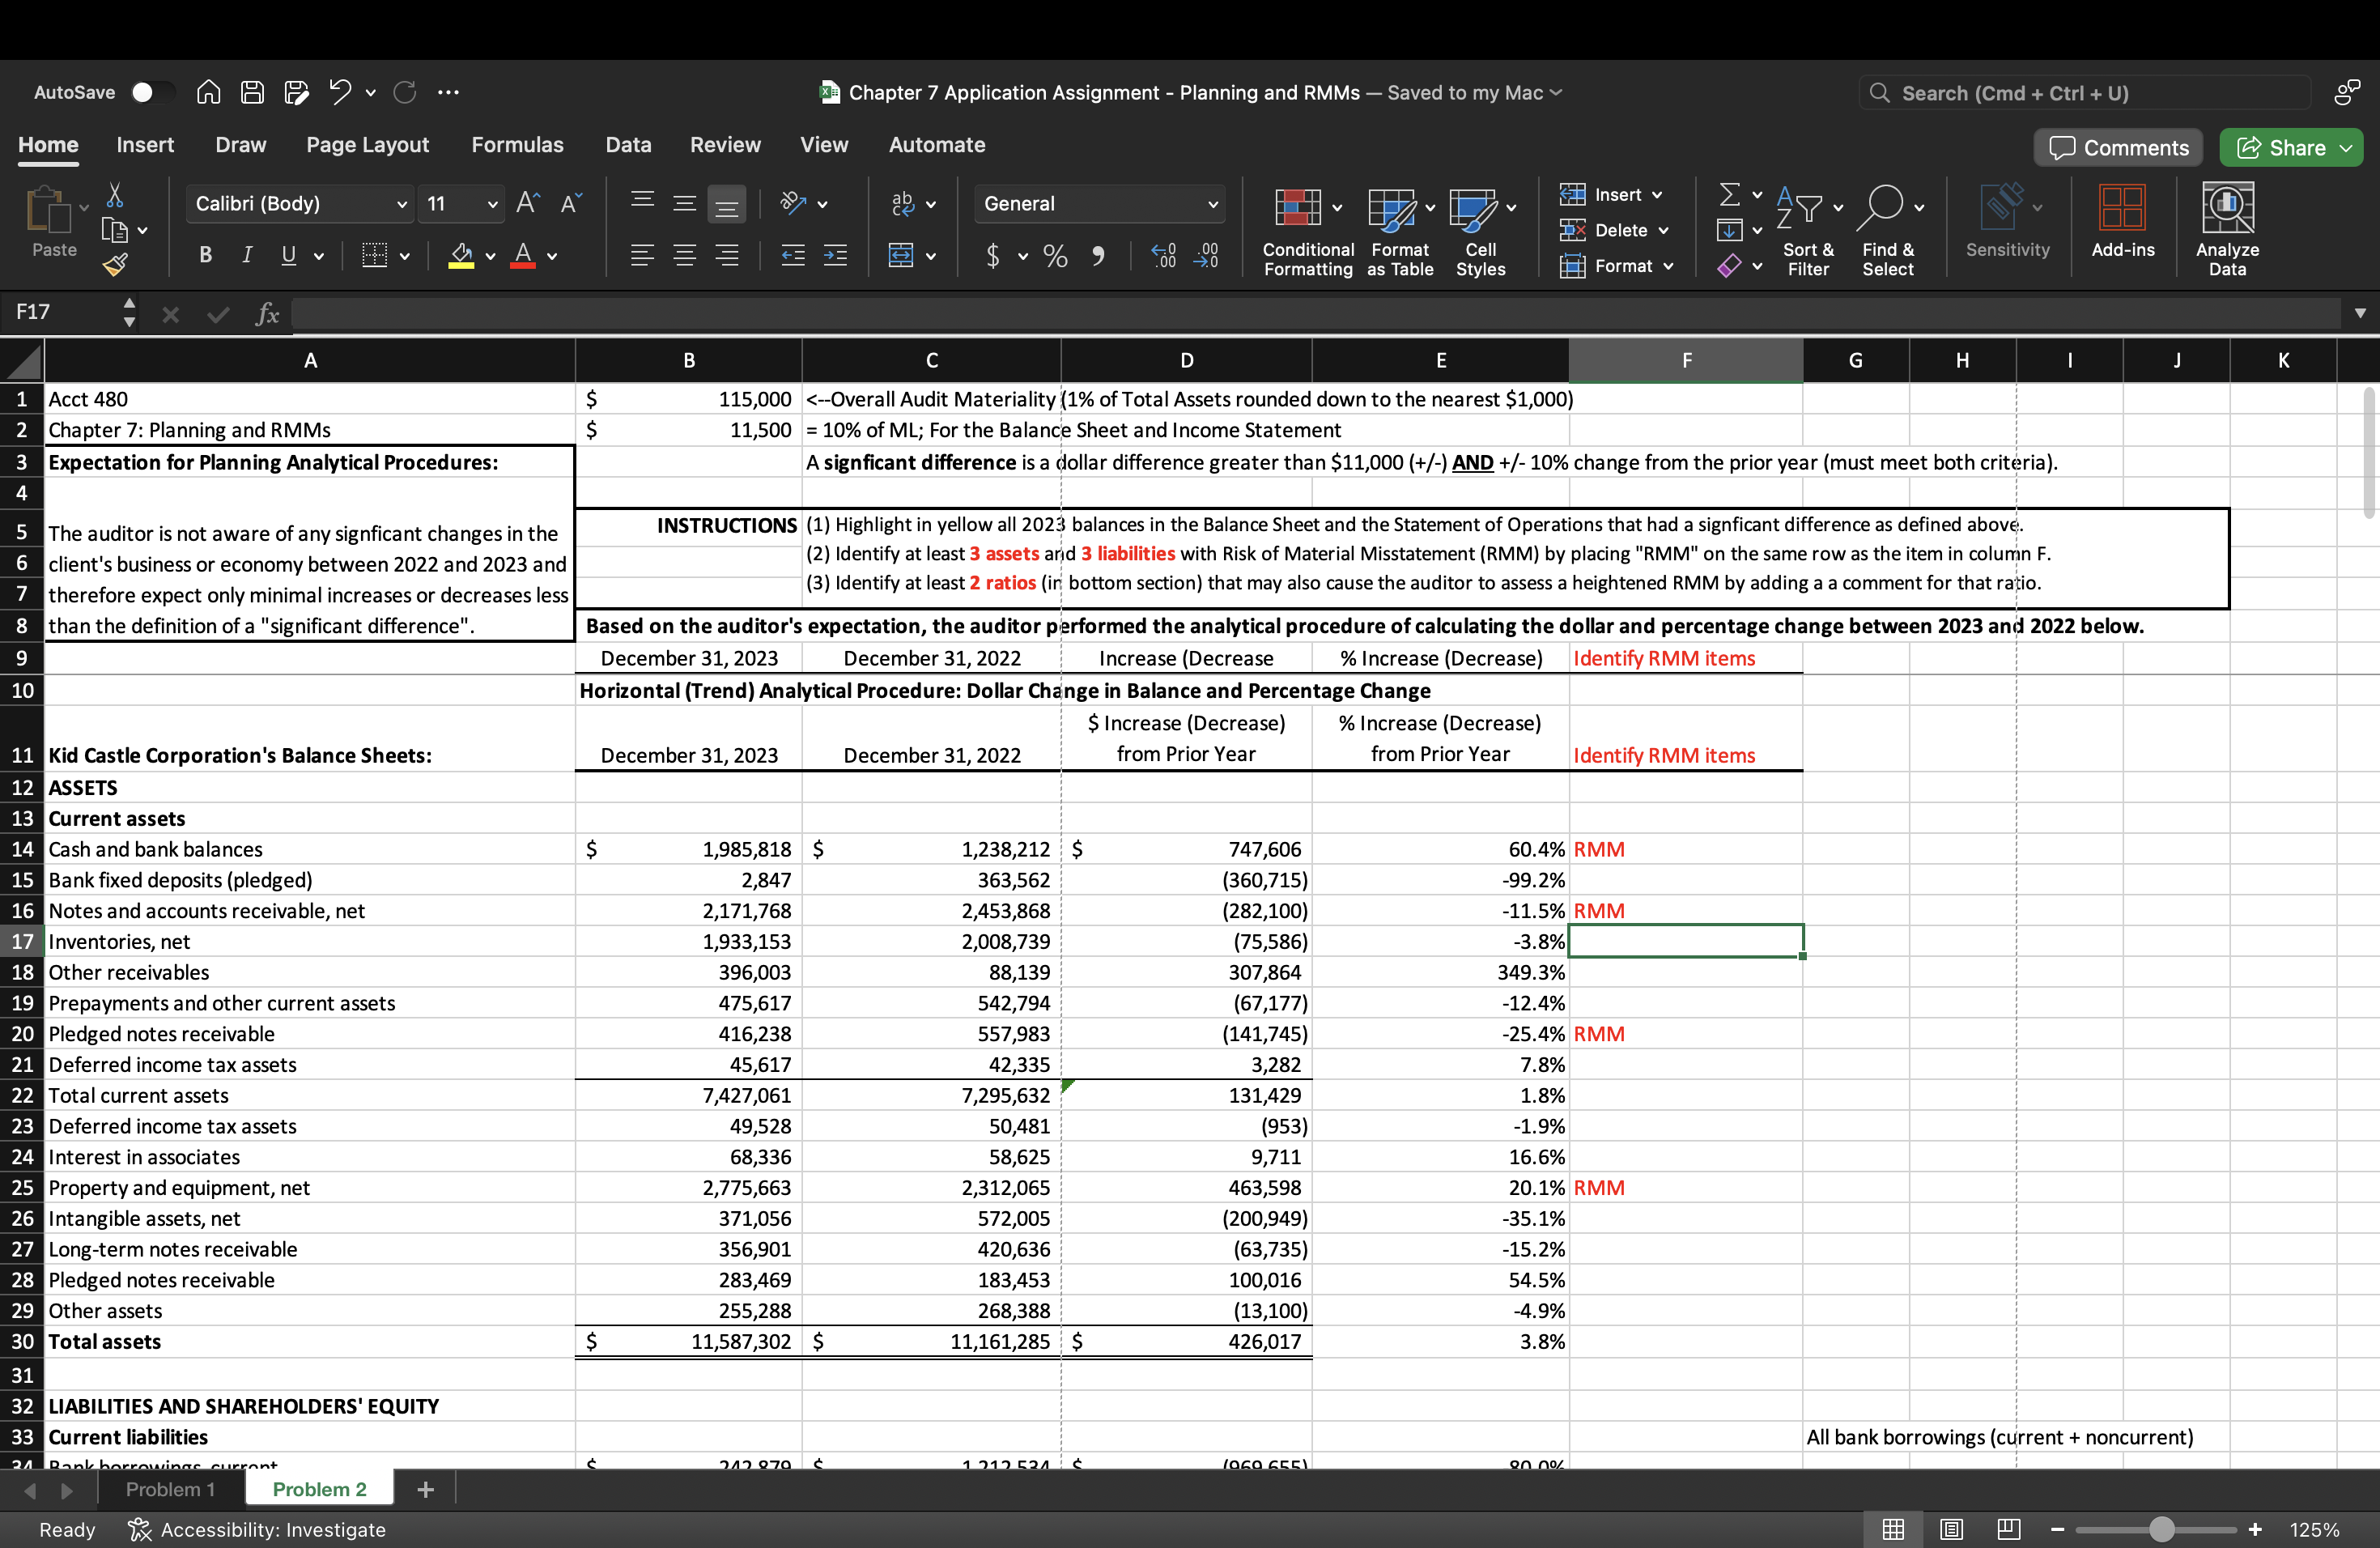The width and height of the screenshot is (2380, 1548).
Task: Open Conditional Formatting options
Action: coord(1304,230)
